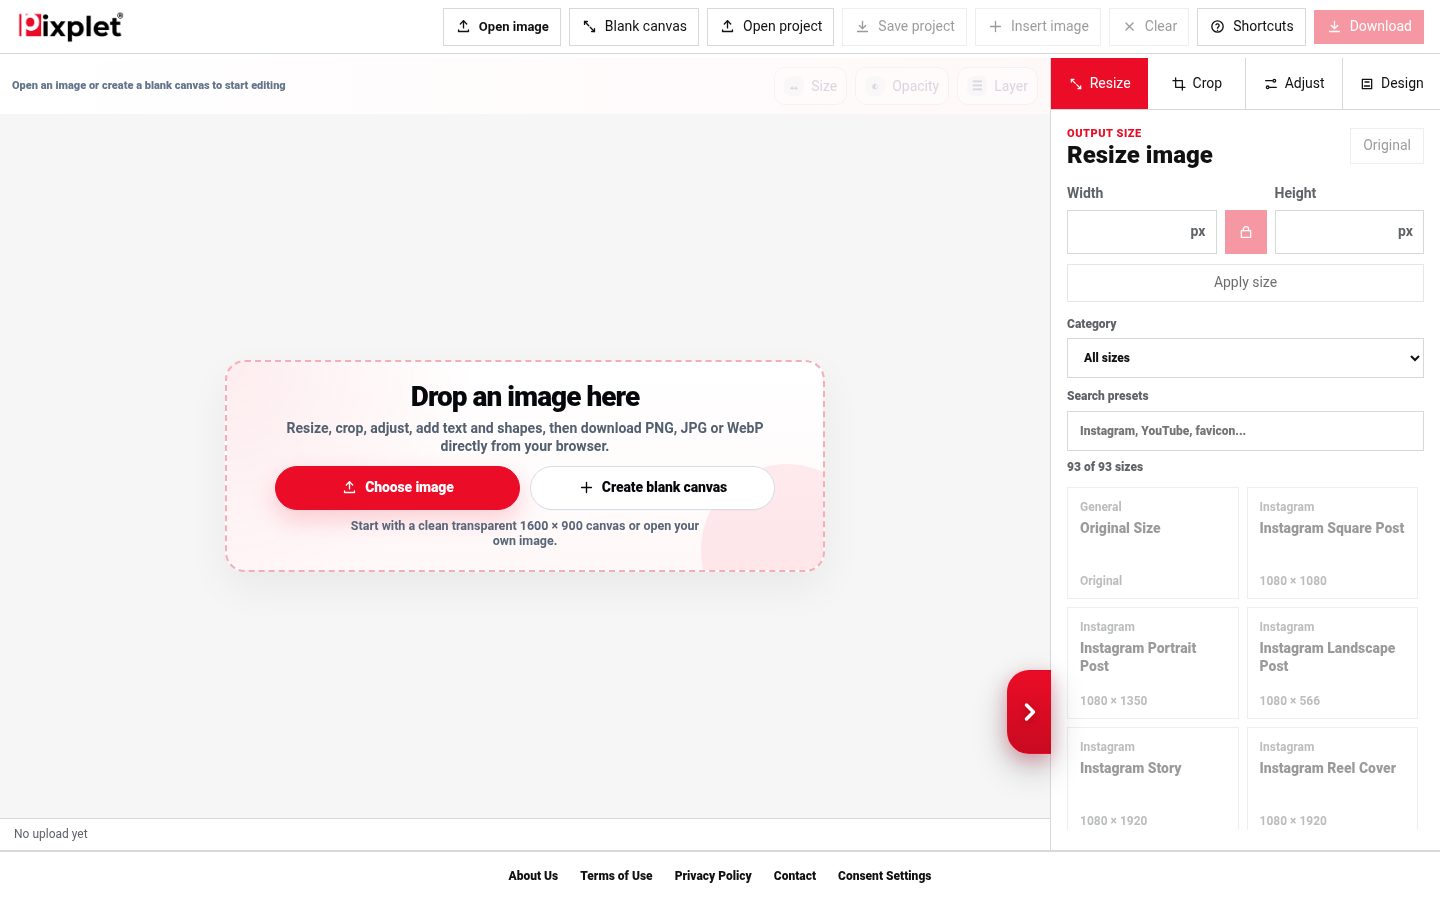Image resolution: width=1440 pixels, height=900 pixels.
Task: Pick the Instagram Reel Cover preset
Action: pos(1332,779)
